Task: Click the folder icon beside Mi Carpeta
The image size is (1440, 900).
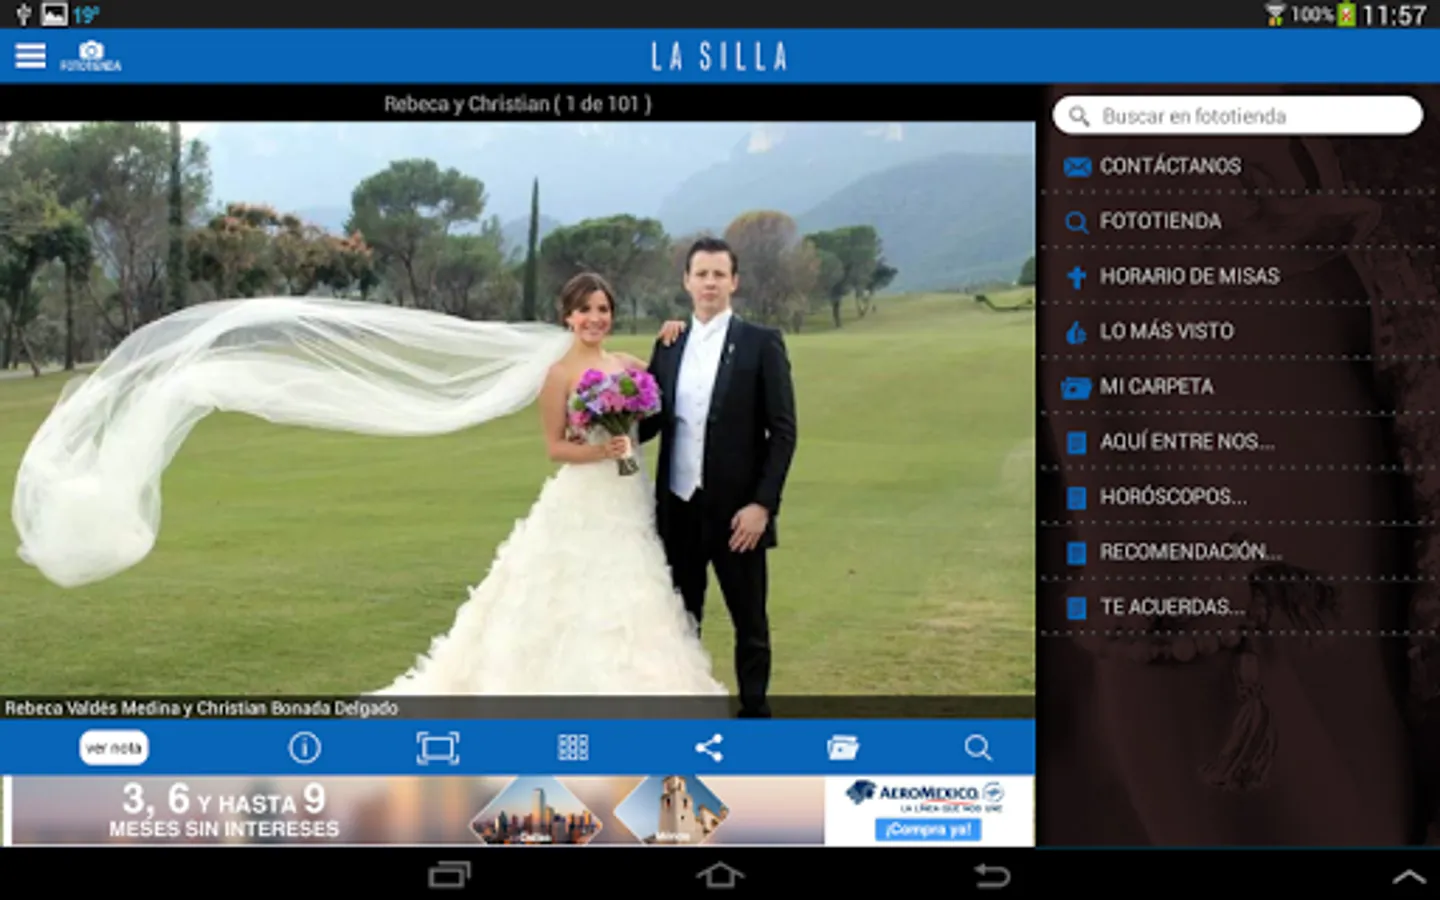Action: pyautogui.click(x=1076, y=387)
